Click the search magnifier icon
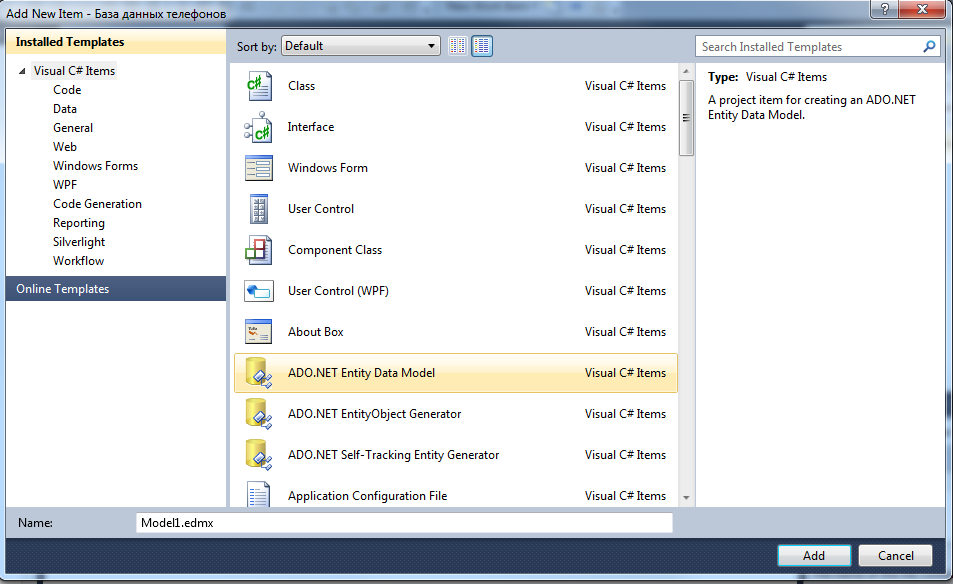 coord(929,47)
